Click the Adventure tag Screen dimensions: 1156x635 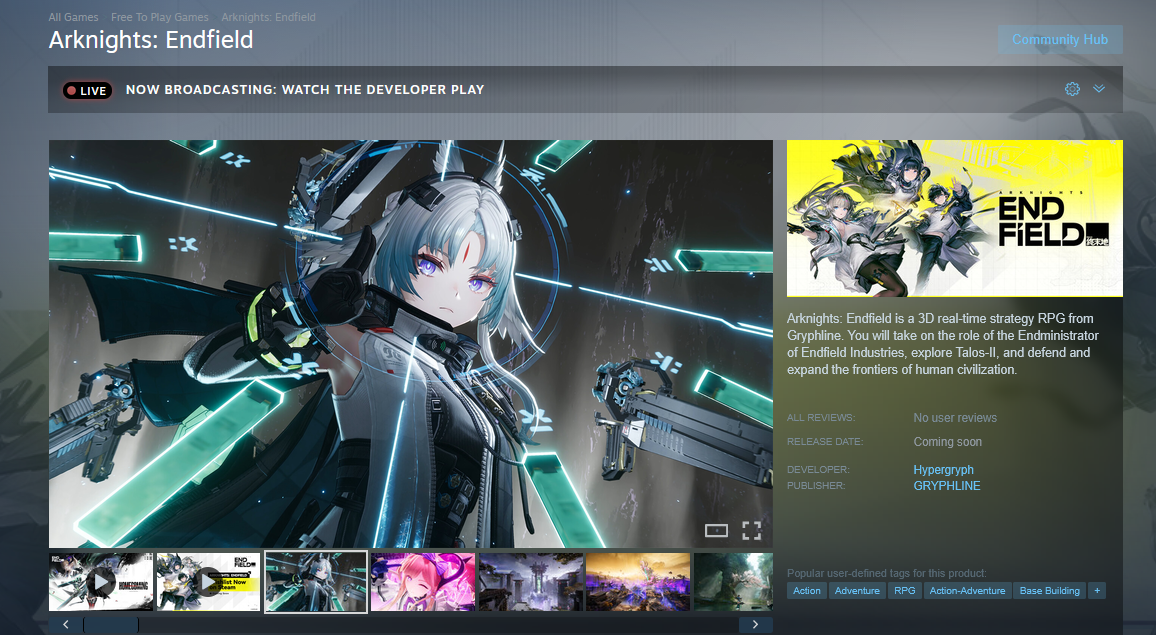[x=857, y=591]
